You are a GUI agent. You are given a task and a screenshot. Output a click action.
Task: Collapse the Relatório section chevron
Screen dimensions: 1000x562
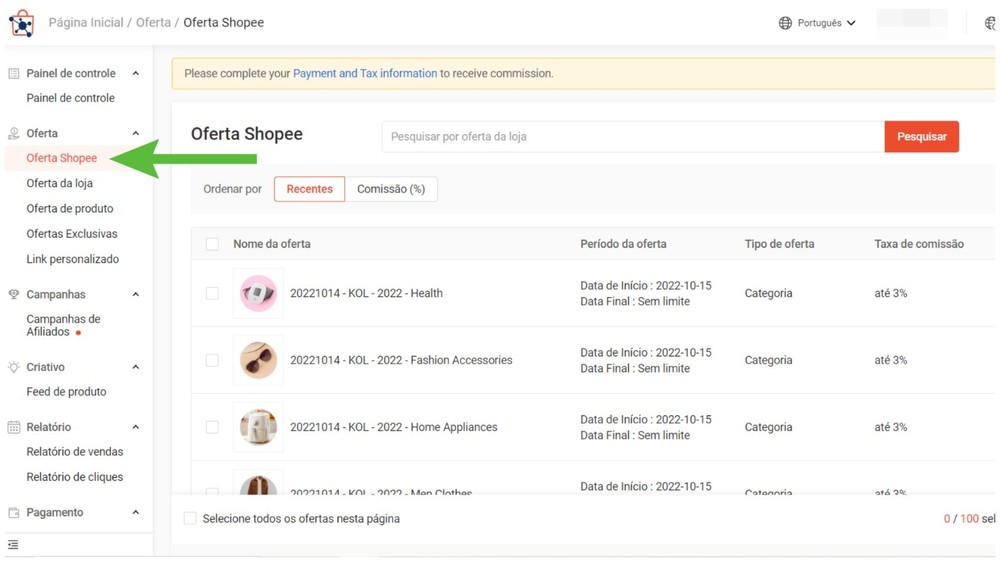point(136,427)
